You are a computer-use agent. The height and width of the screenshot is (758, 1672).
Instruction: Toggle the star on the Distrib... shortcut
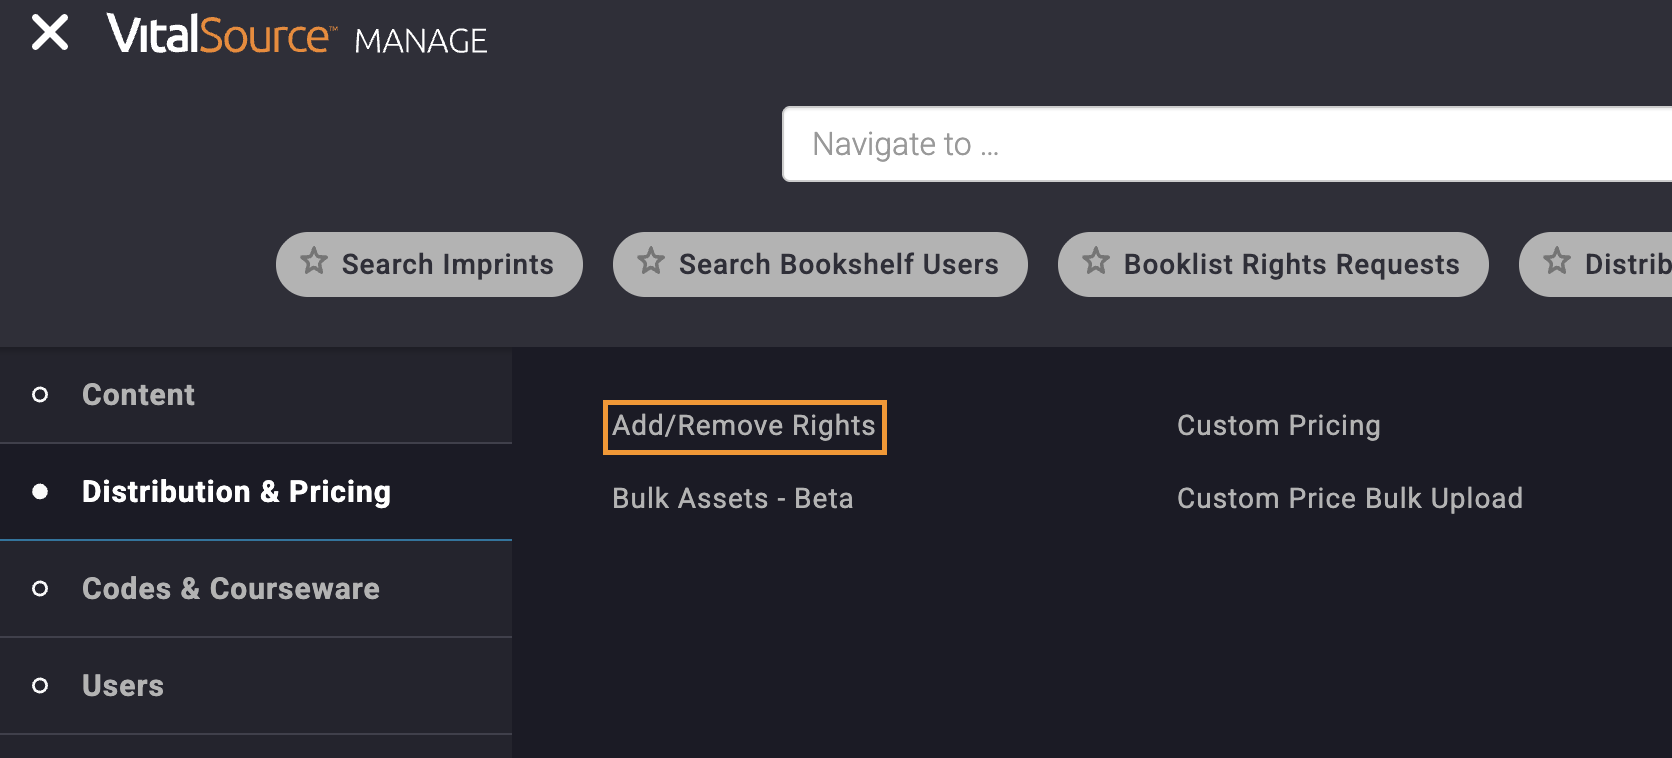[1557, 261]
